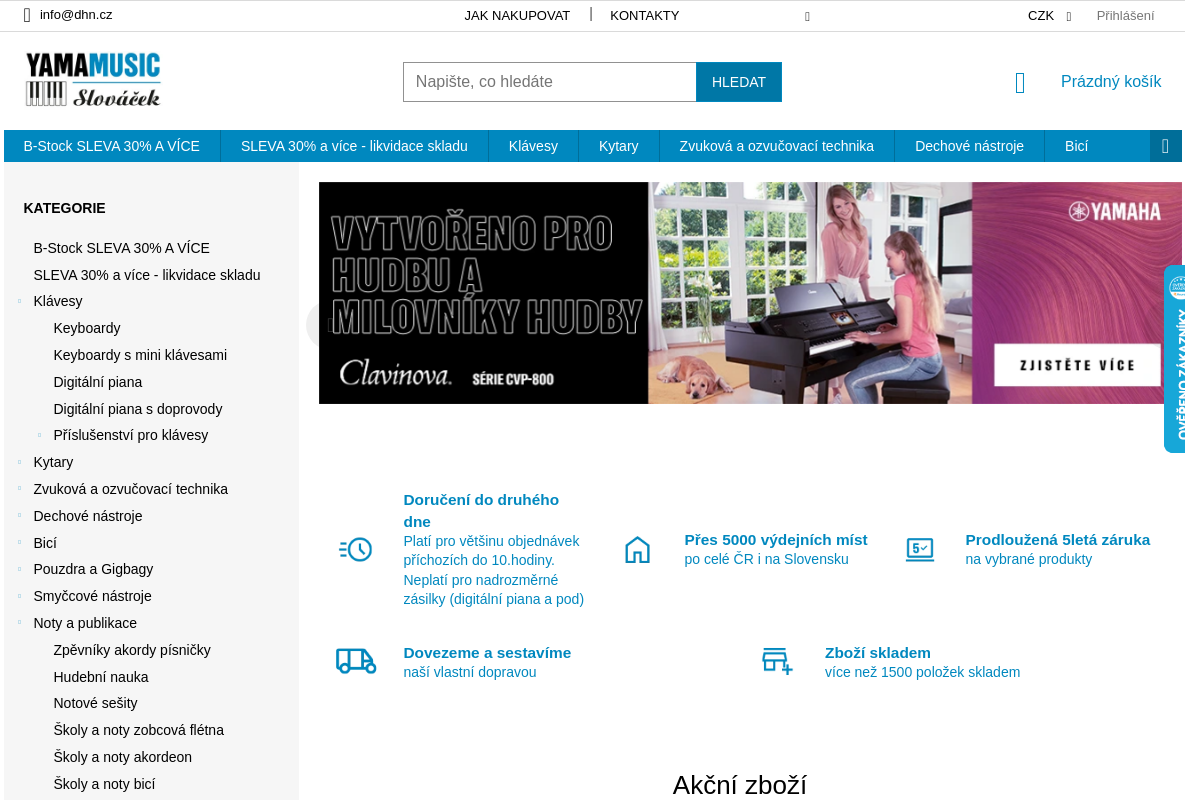Expand the Bicí sidebar category

pyautogui.click(x=19, y=543)
